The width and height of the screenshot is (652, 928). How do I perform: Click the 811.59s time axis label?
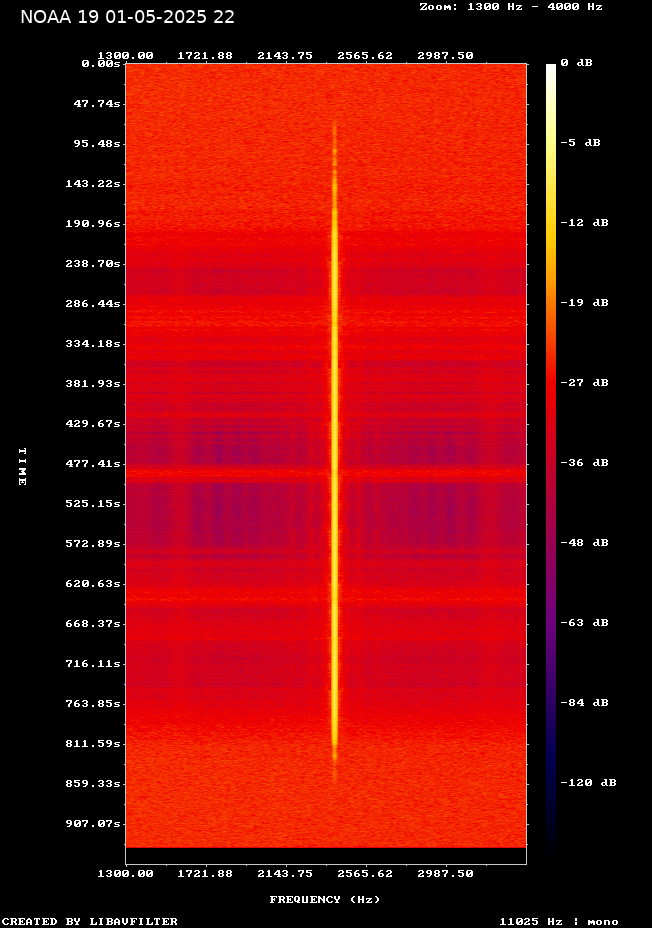click(93, 743)
